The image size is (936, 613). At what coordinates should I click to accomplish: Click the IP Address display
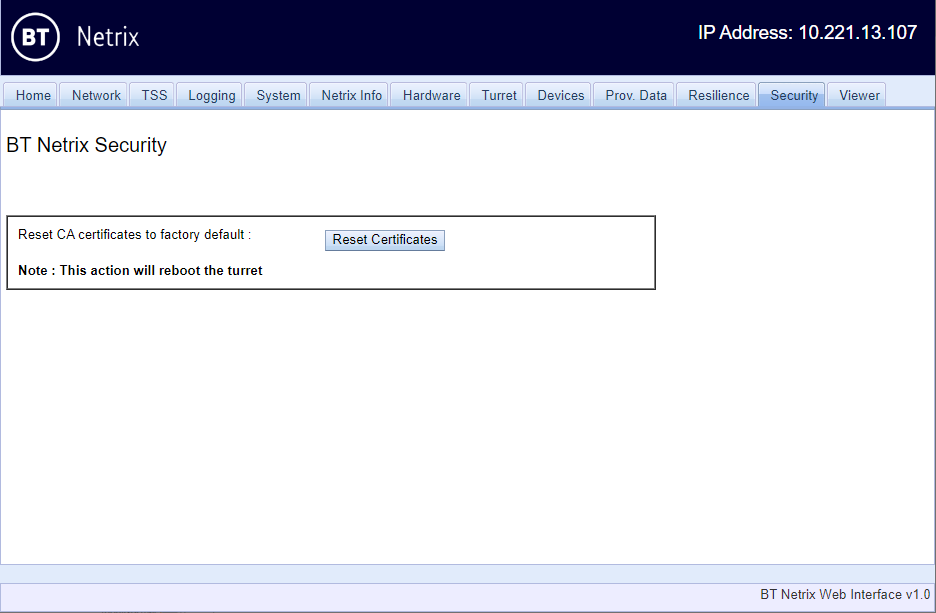point(806,33)
